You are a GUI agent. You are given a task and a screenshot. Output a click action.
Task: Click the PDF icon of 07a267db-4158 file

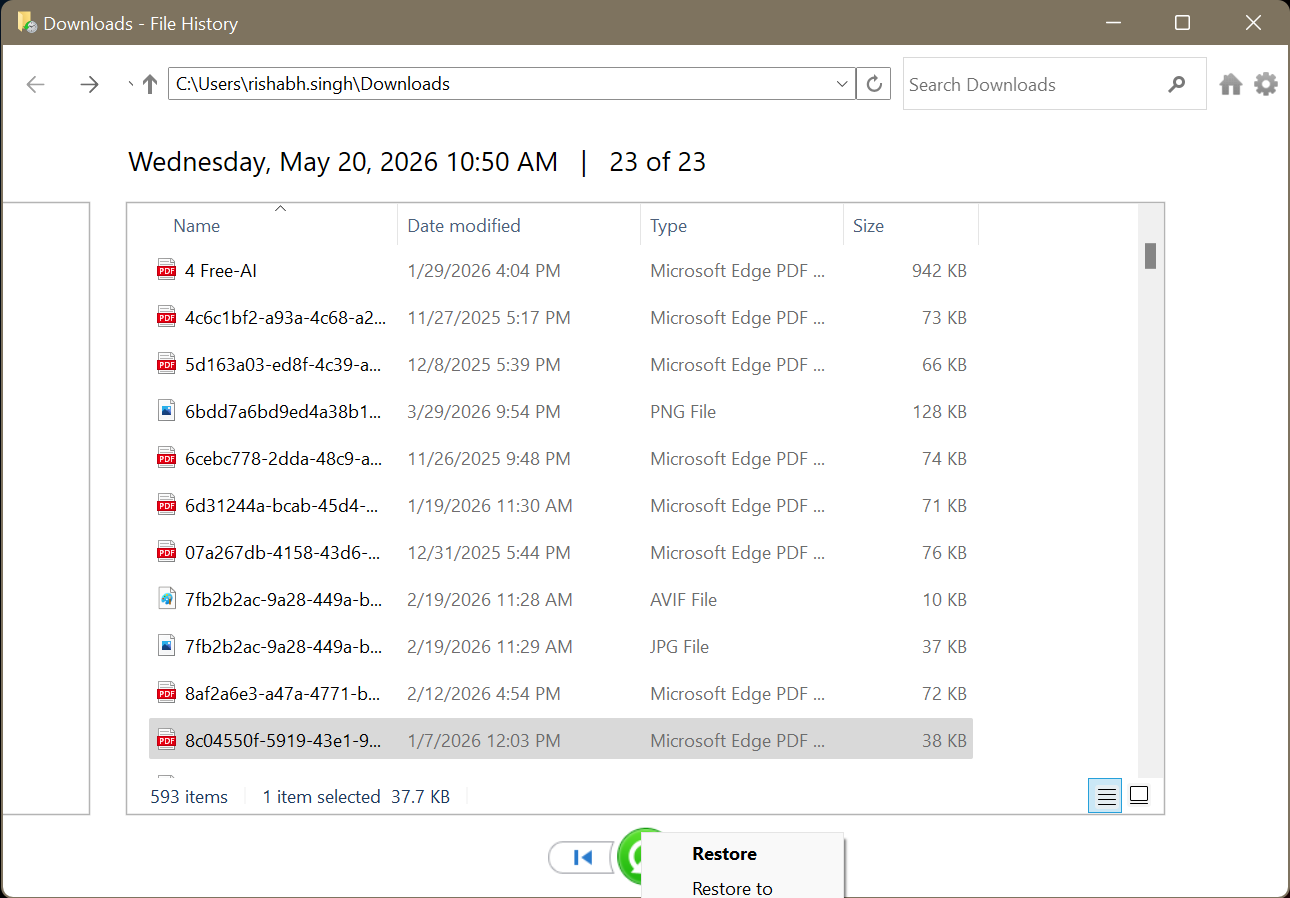pyautogui.click(x=166, y=552)
